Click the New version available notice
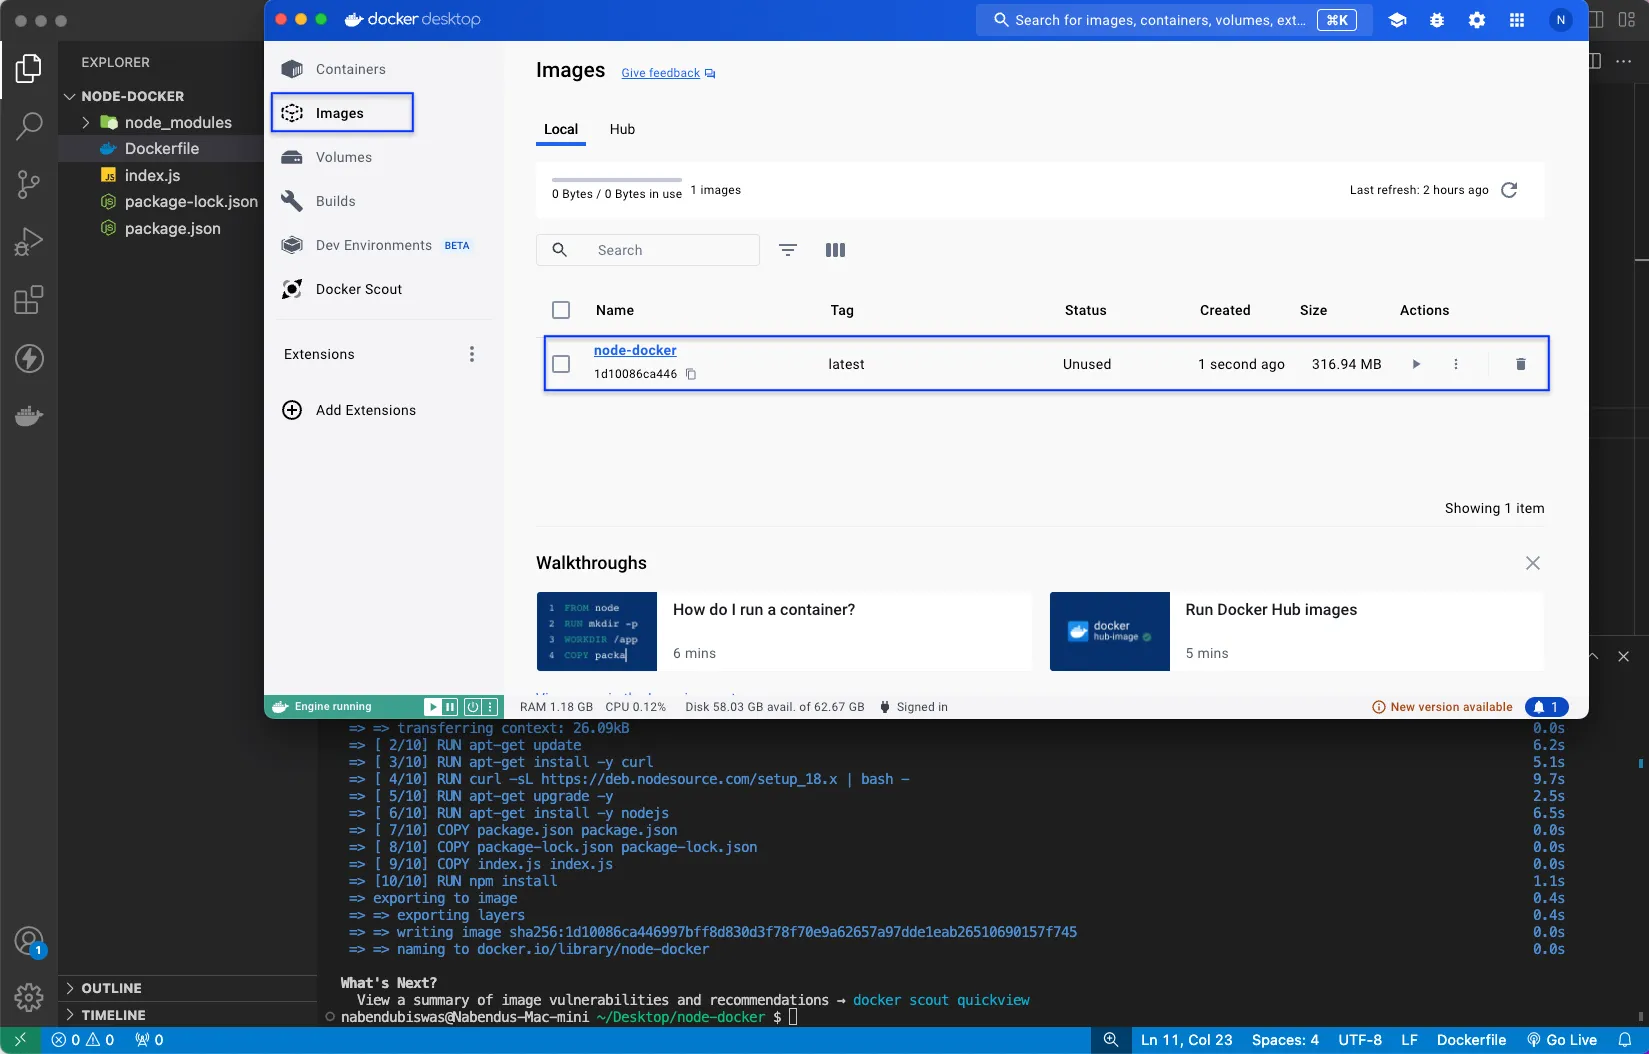This screenshot has width=1649, height=1054. tap(1442, 707)
